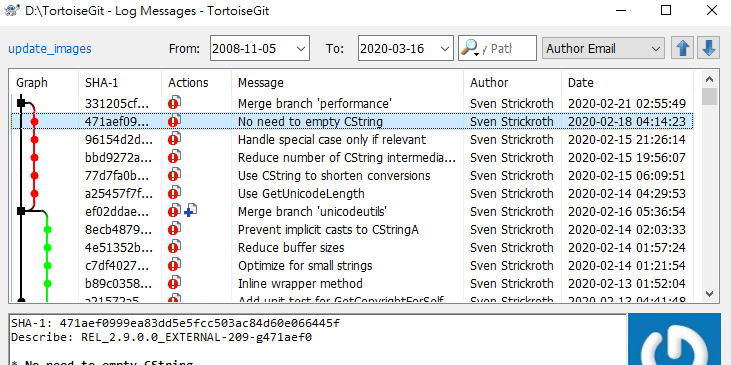Click the Message column header
The width and height of the screenshot is (731, 365).
[x=261, y=83]
